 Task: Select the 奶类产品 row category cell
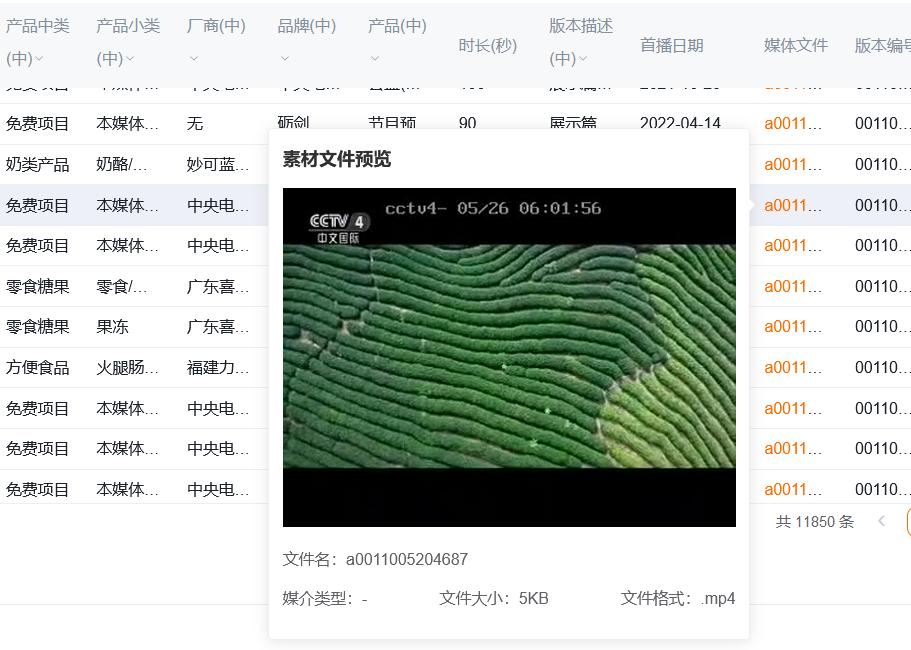(38, 164)
